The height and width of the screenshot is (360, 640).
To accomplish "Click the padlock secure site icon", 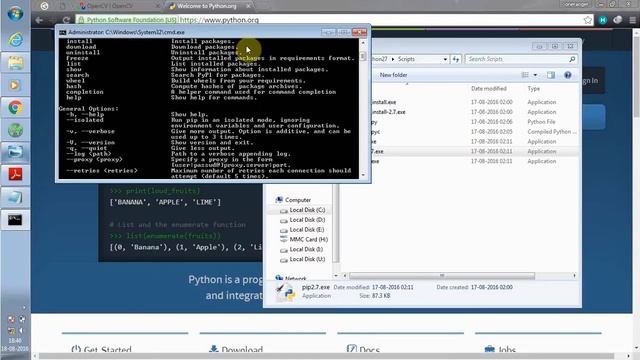I will click(x=81, y=20).
